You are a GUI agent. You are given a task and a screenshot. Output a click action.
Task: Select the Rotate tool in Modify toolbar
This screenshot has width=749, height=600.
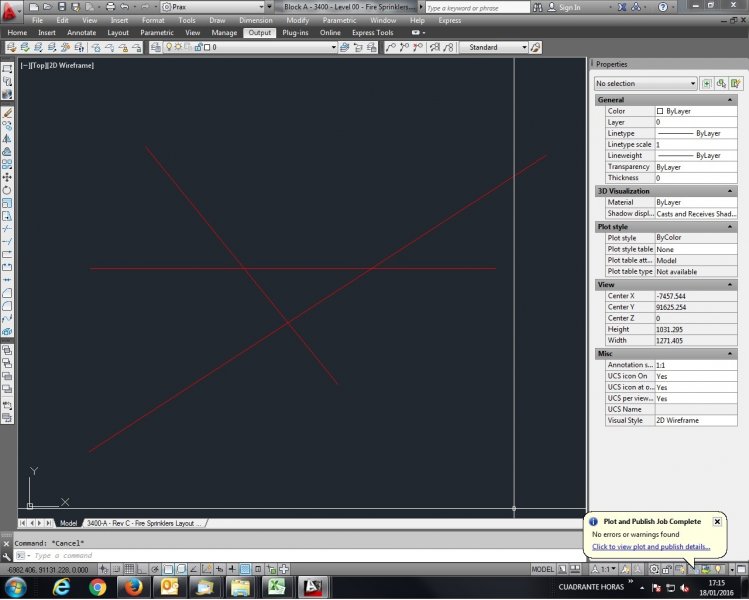tap(7, 190)
